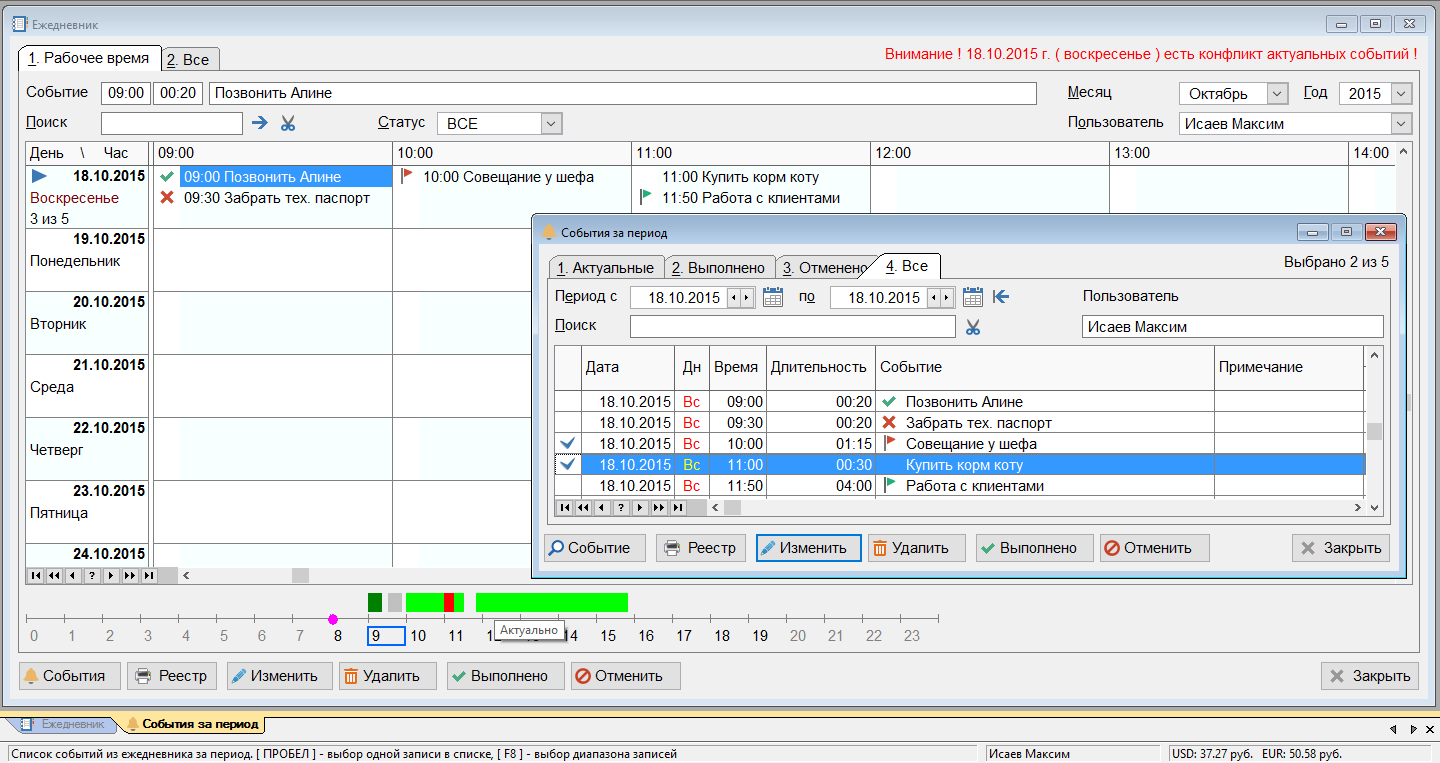Open the Пользователь dropdown with Исаев Максим

[x=1400, y=124]
